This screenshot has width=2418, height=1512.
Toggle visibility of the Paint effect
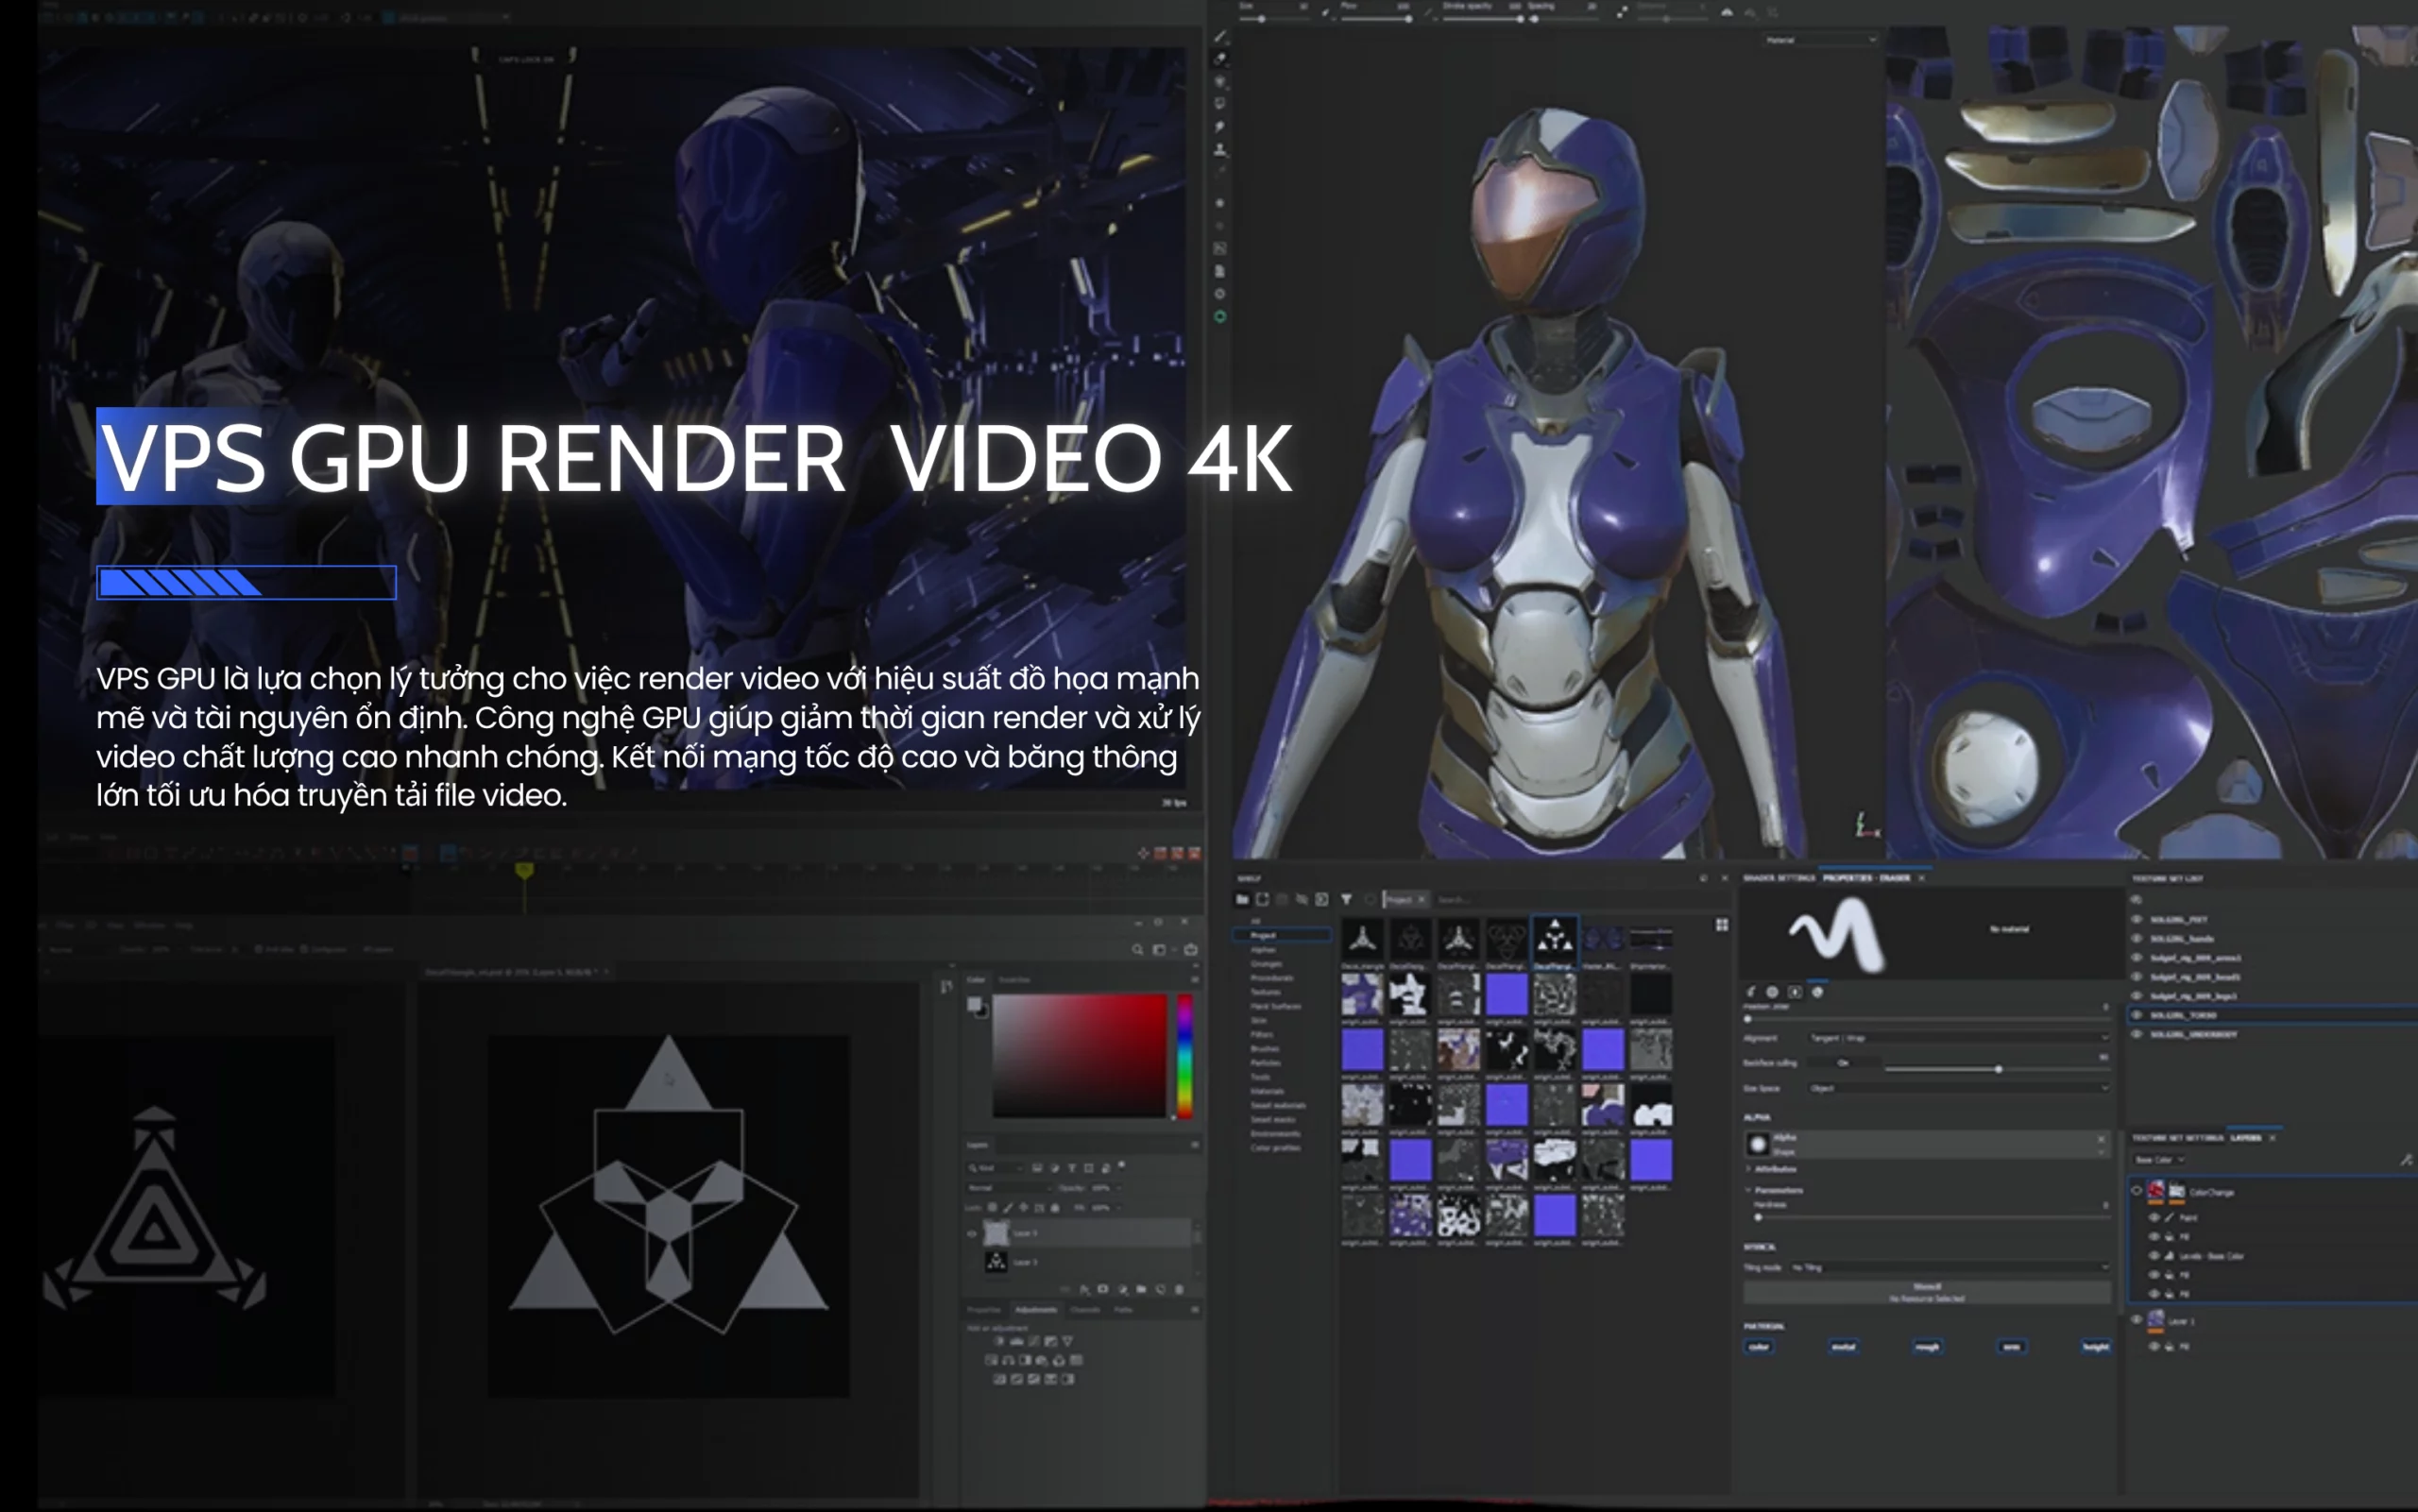[2154, 1218]
